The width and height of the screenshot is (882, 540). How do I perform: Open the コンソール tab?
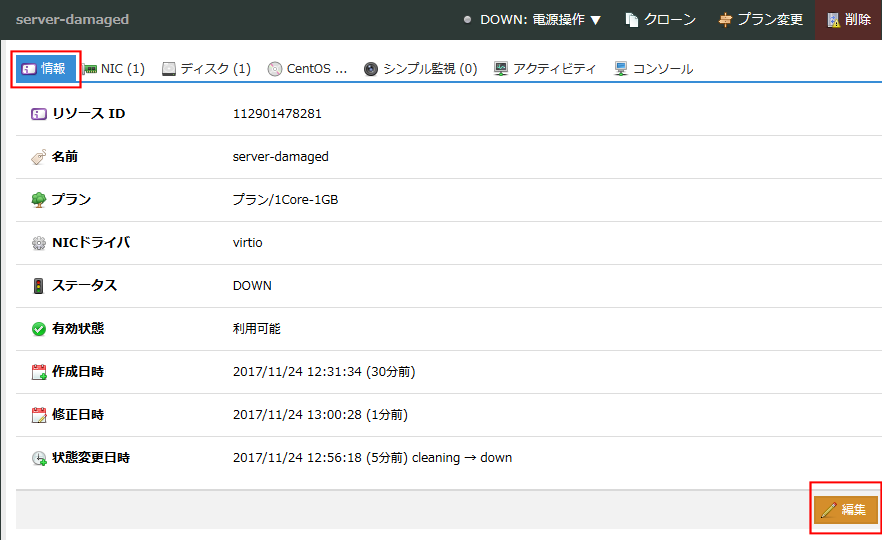tap(653, 69)
